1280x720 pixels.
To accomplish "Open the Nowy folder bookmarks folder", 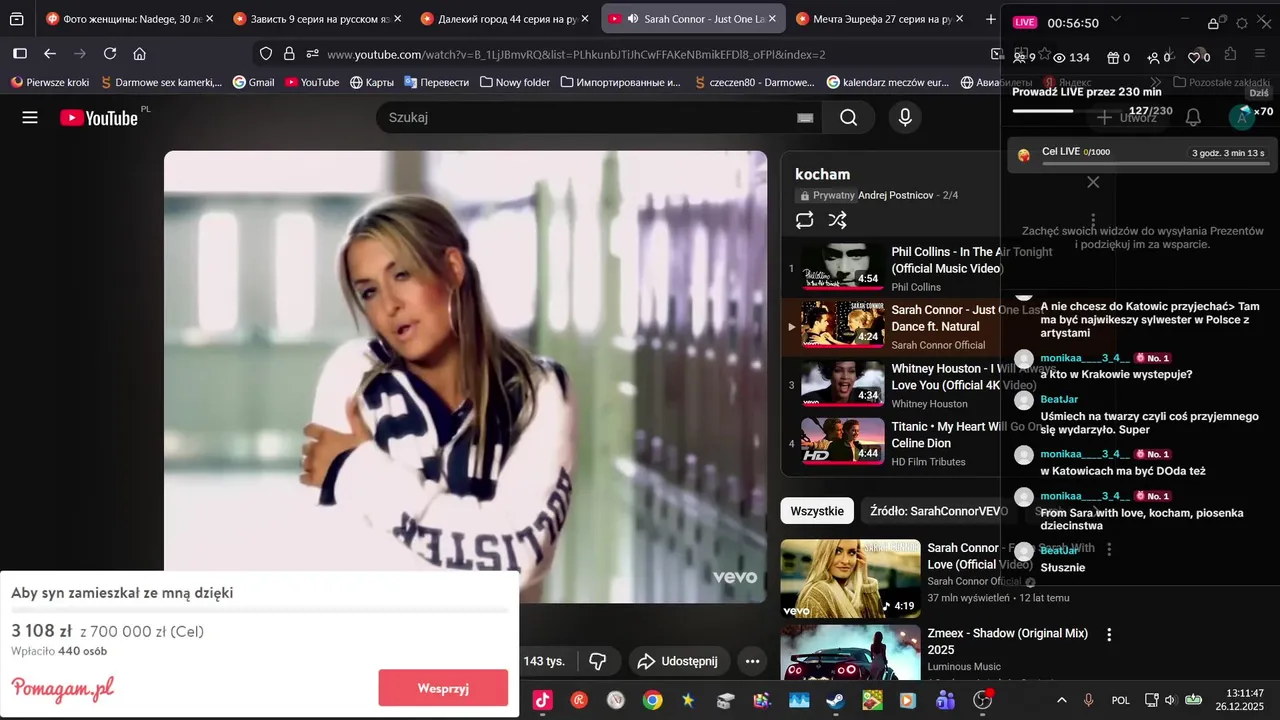I will tap(515, 82).
